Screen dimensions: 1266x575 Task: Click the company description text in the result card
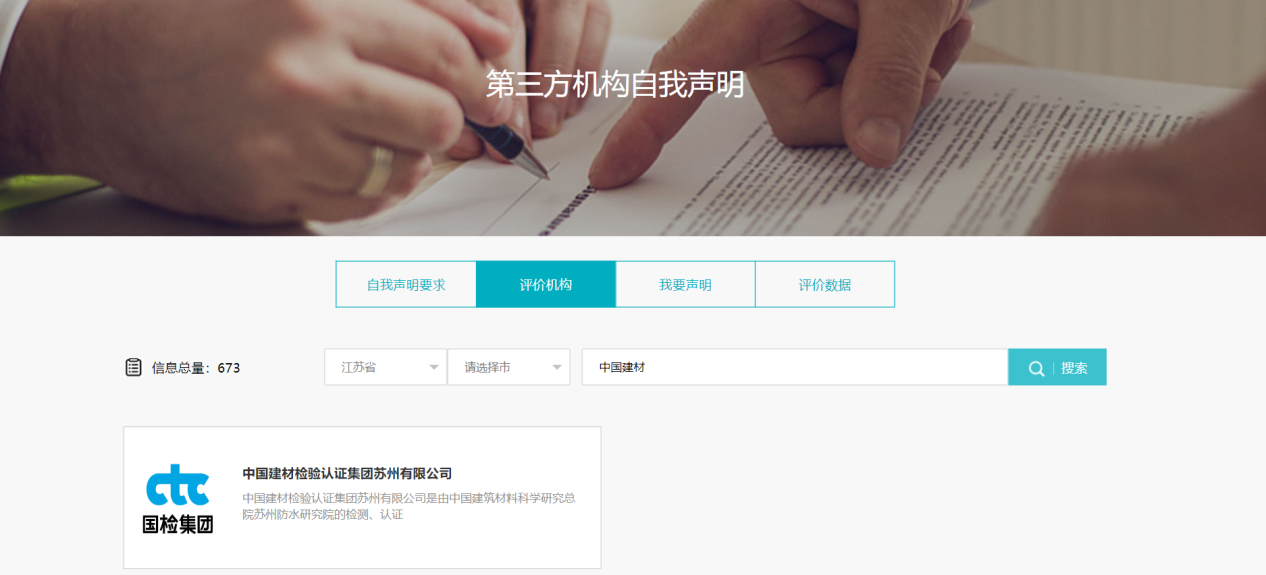pyautogui.click(x=408, y=506)
